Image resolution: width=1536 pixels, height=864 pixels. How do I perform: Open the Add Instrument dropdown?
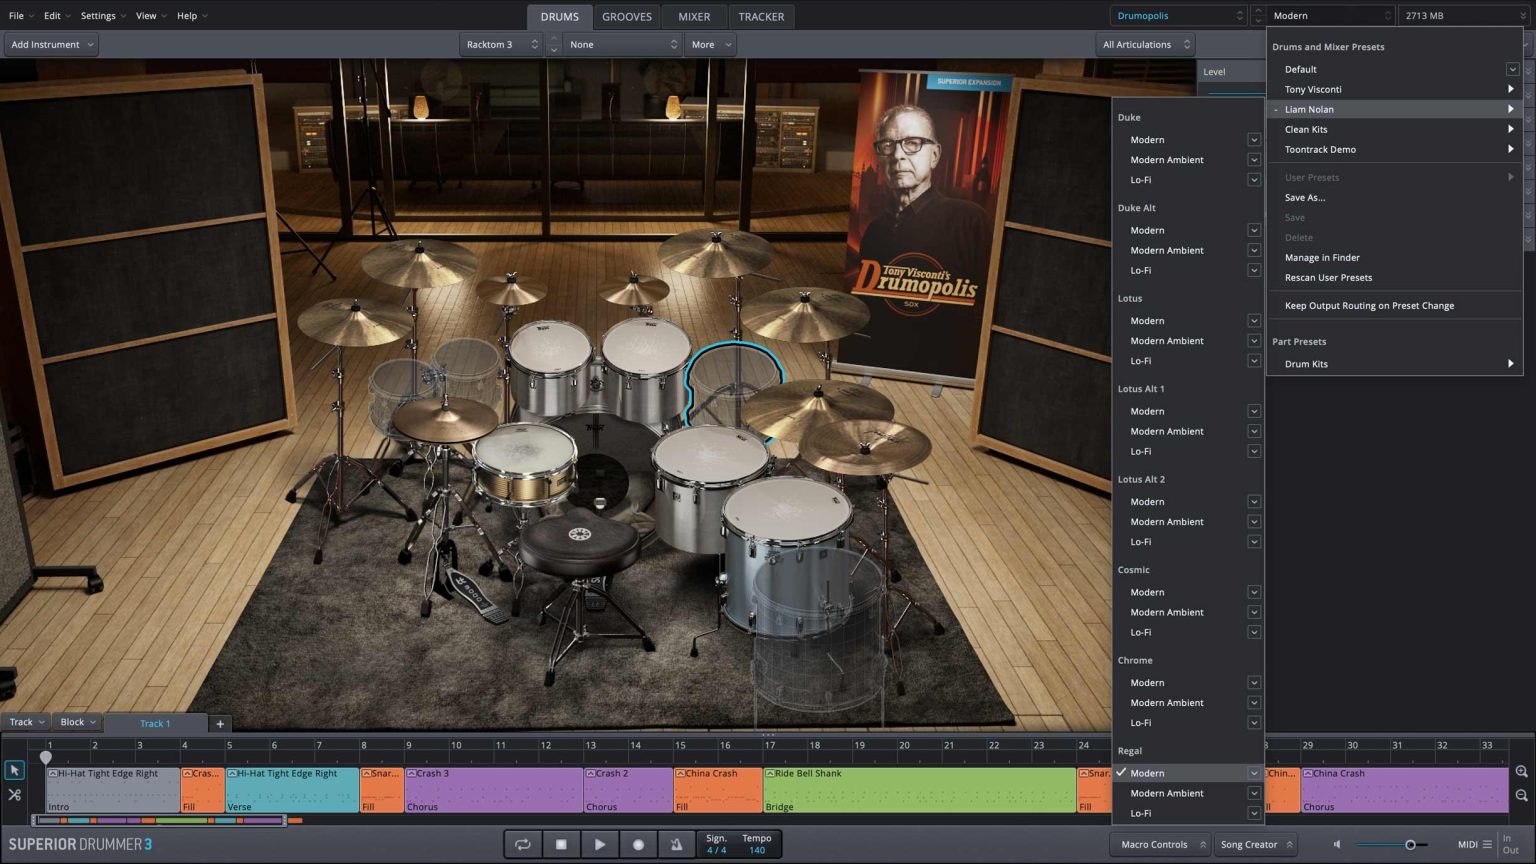pyautogui.click(x=51, y=44)
